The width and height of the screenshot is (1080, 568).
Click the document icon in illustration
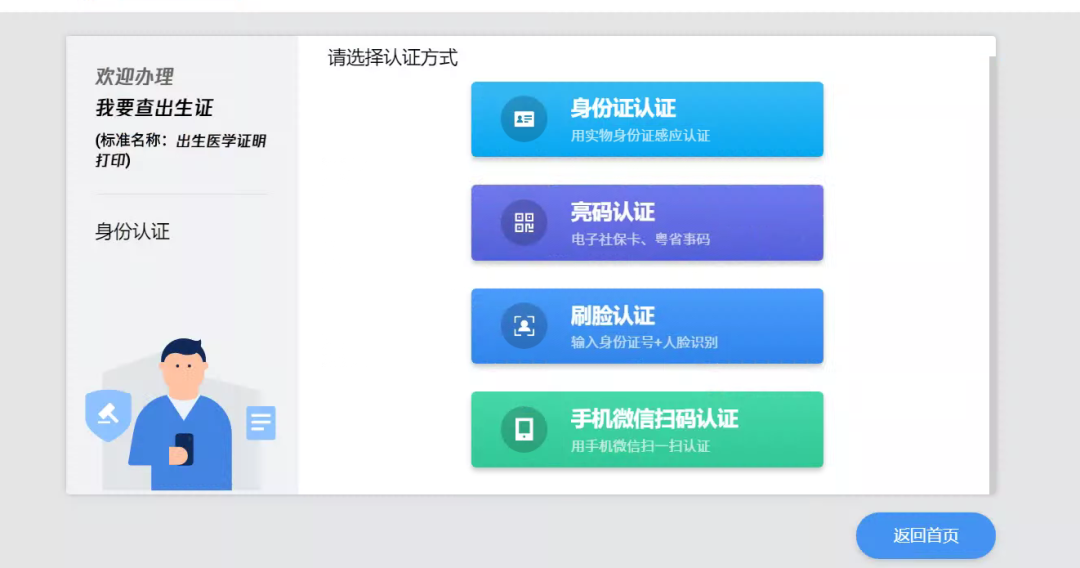pos(261,423)
